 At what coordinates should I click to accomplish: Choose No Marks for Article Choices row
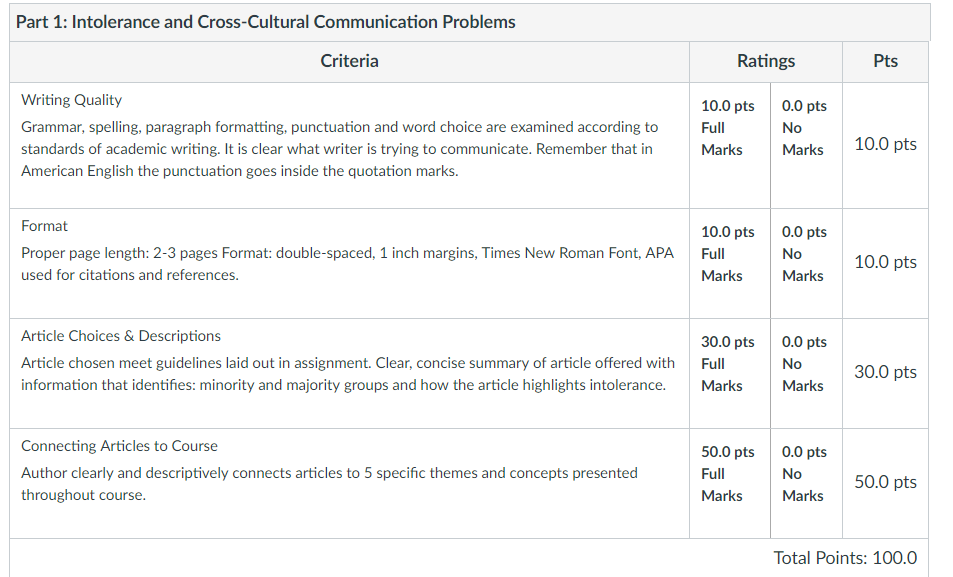(805, 364)
